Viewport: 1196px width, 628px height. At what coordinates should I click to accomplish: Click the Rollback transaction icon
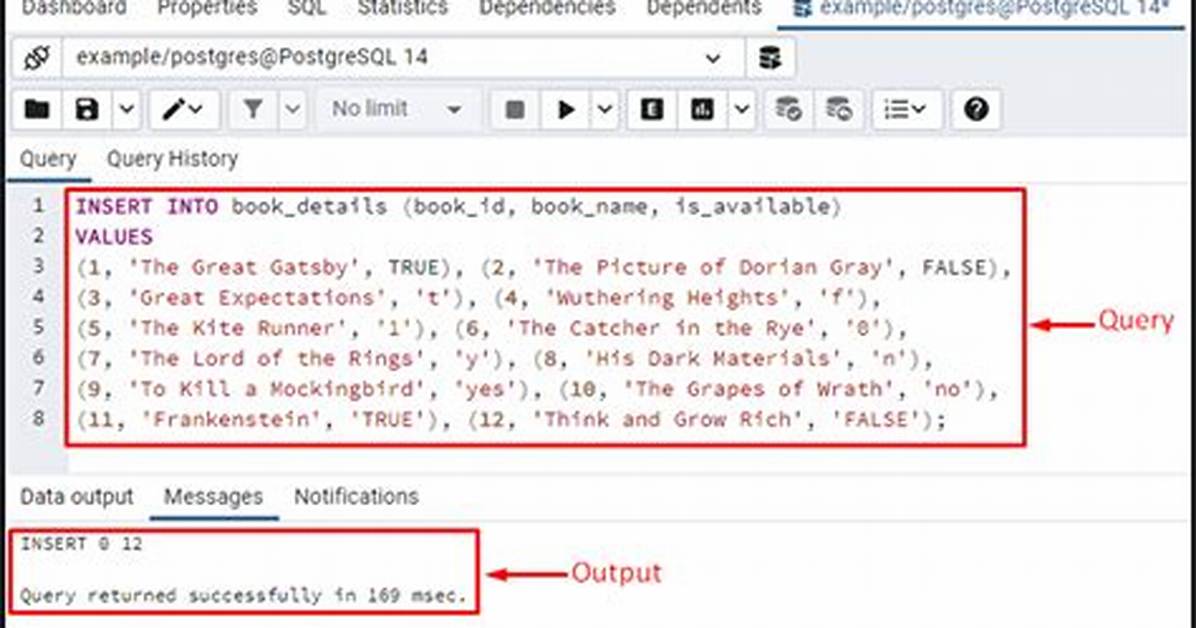click(838, 110)
